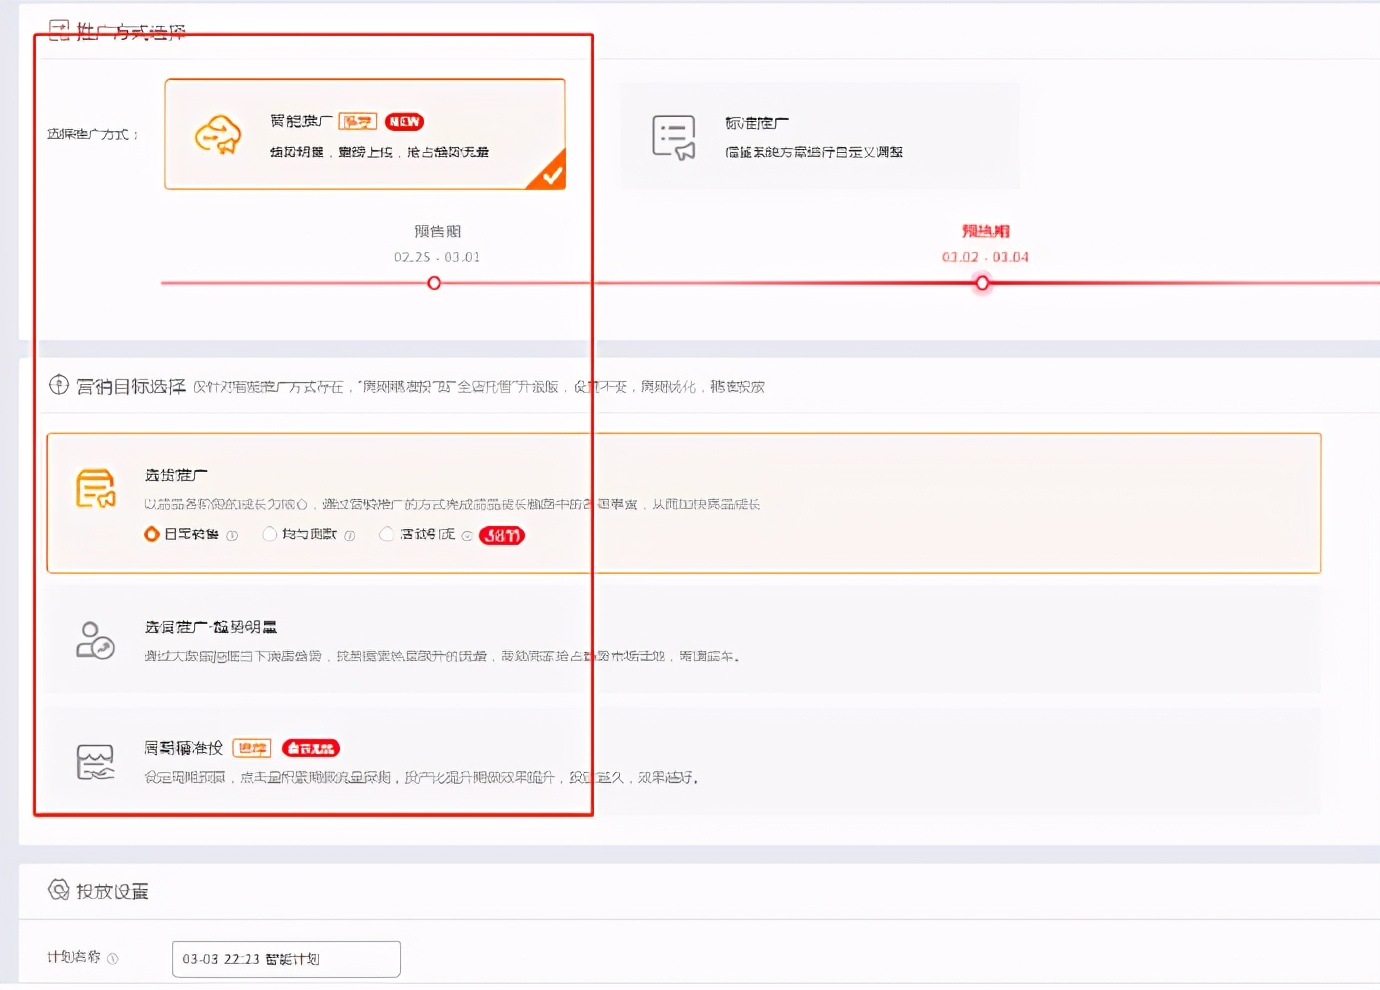This screenshot has height=990, width=1380.
Task: Click the NEW badge on the 智能推广 card
Action: (404, 121)
